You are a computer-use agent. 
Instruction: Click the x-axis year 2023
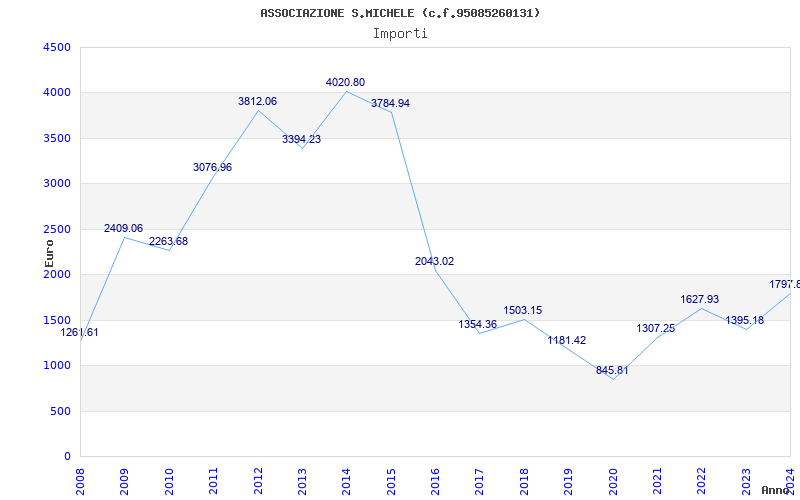[x=746, y=481]
